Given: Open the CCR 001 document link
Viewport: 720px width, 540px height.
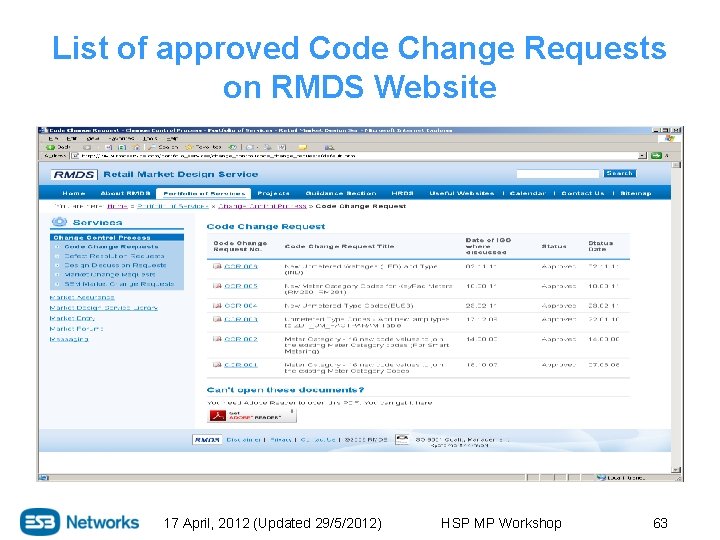Looking at the screenshot, I should pos(241,365).
